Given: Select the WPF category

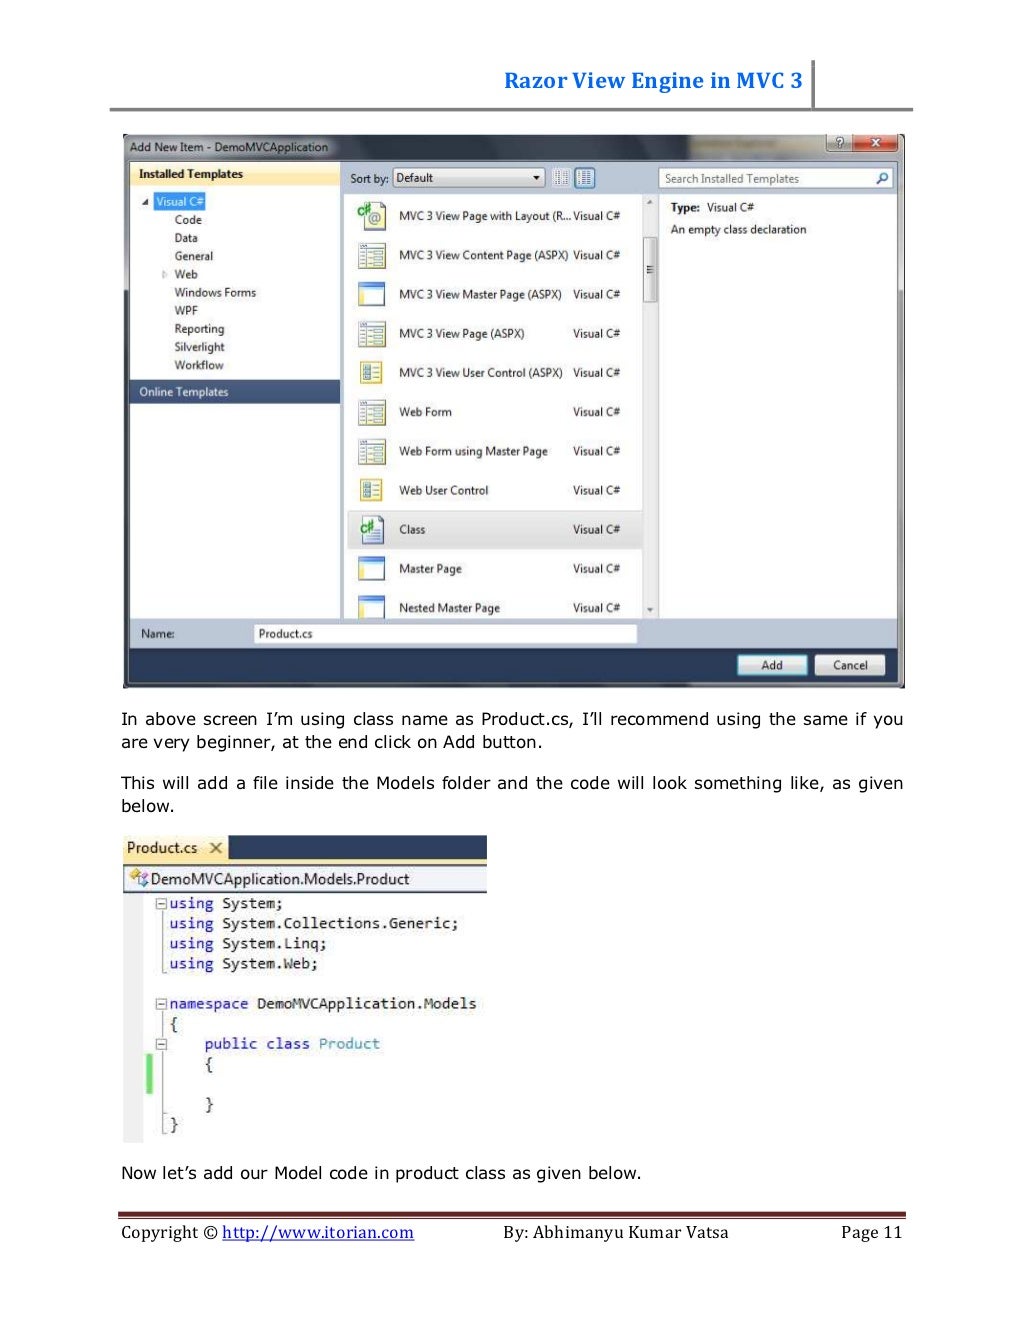Looking at the screenshot, I should coord(186,310).
